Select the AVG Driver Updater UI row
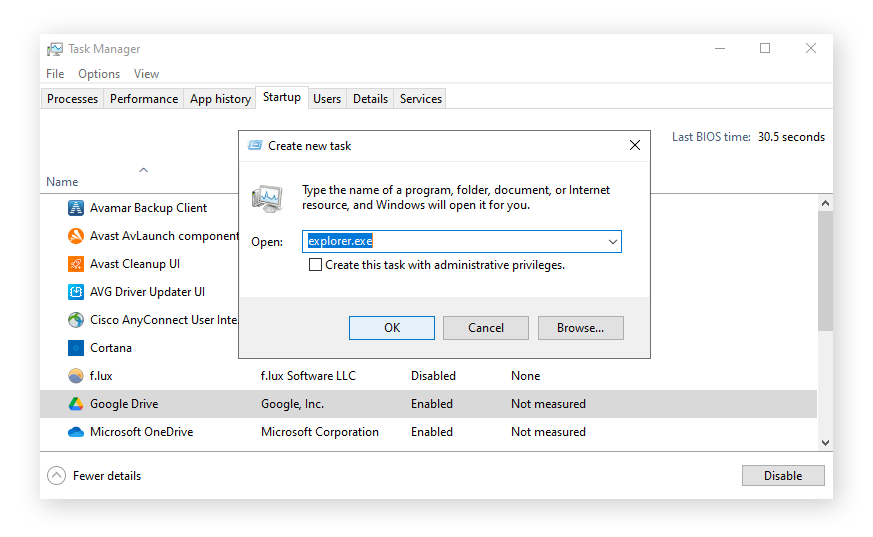The width and height of the screenshot is (873, 537). 148,292
